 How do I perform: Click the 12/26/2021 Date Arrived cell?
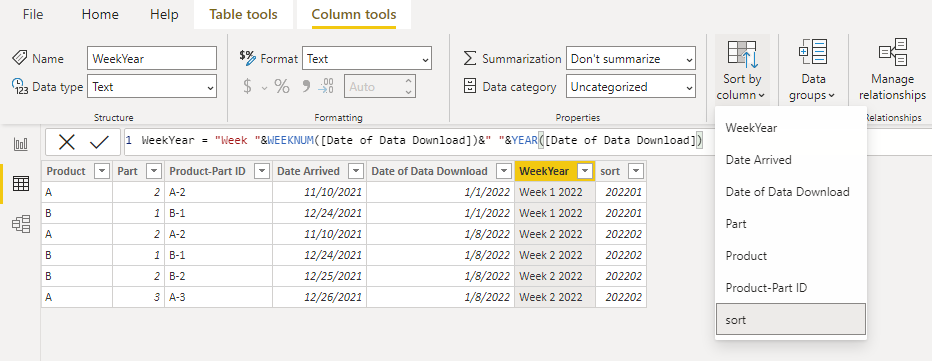319,297
